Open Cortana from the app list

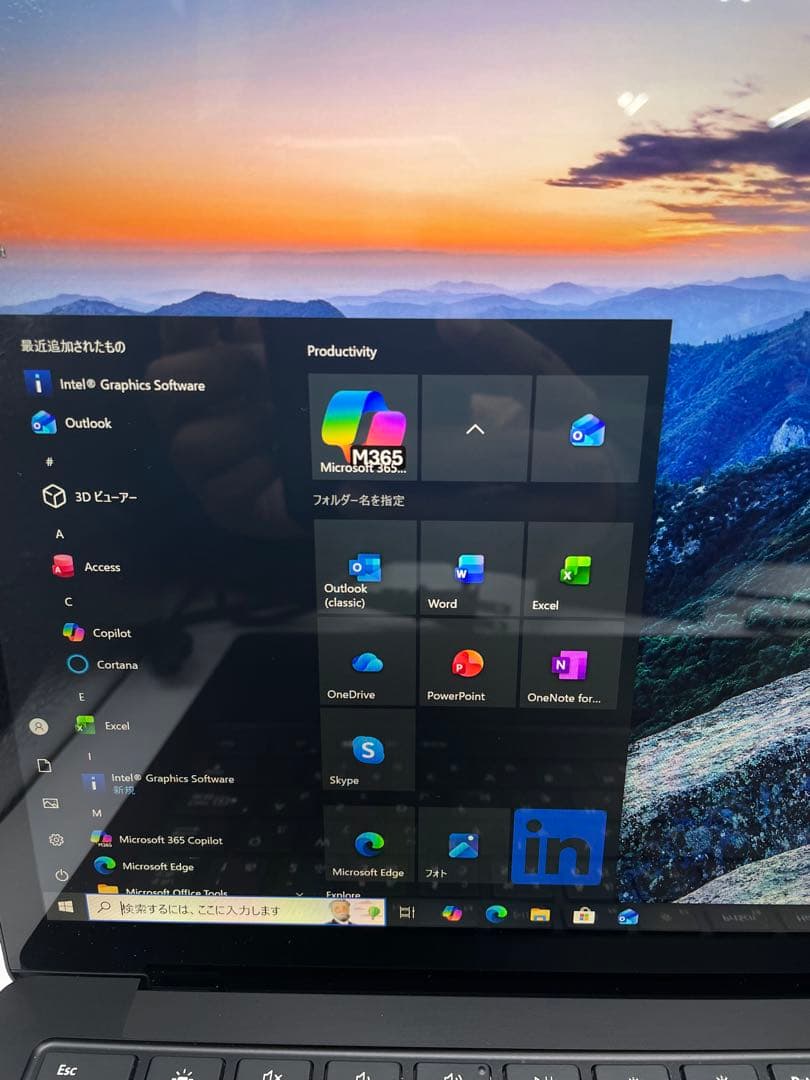[102, 664]
